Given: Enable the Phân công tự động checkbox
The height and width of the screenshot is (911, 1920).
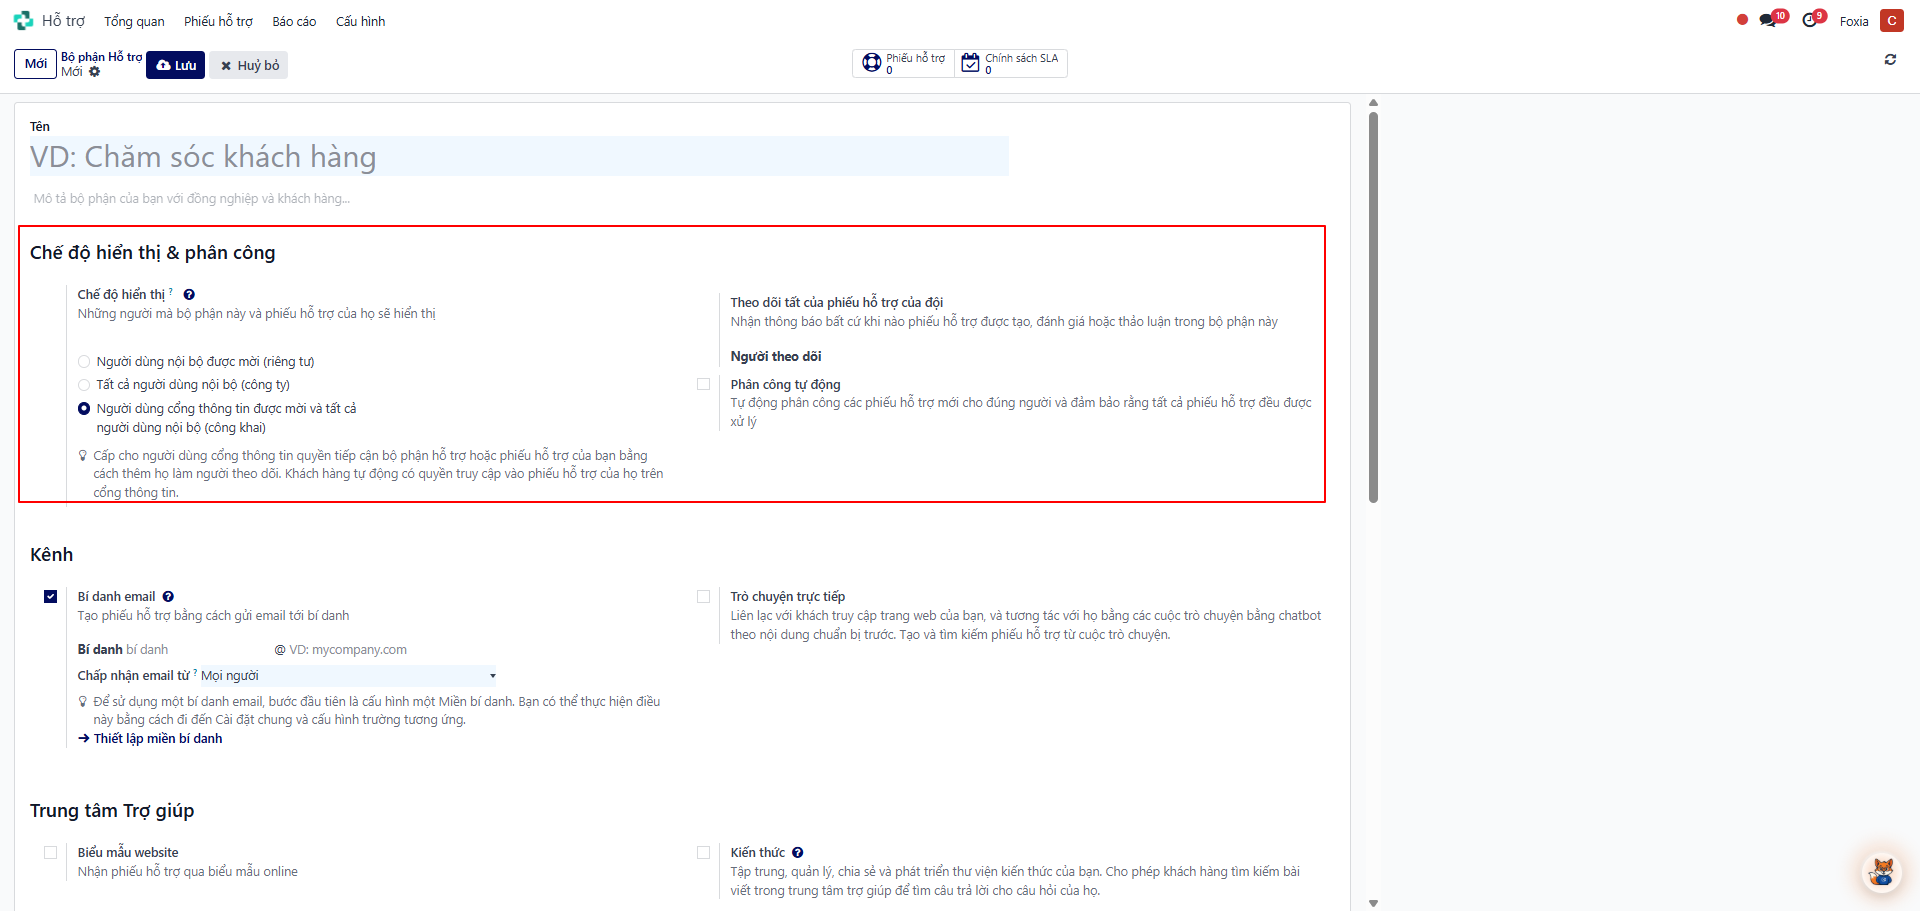Looking at the screenshot, I should [x=704, y=385].
